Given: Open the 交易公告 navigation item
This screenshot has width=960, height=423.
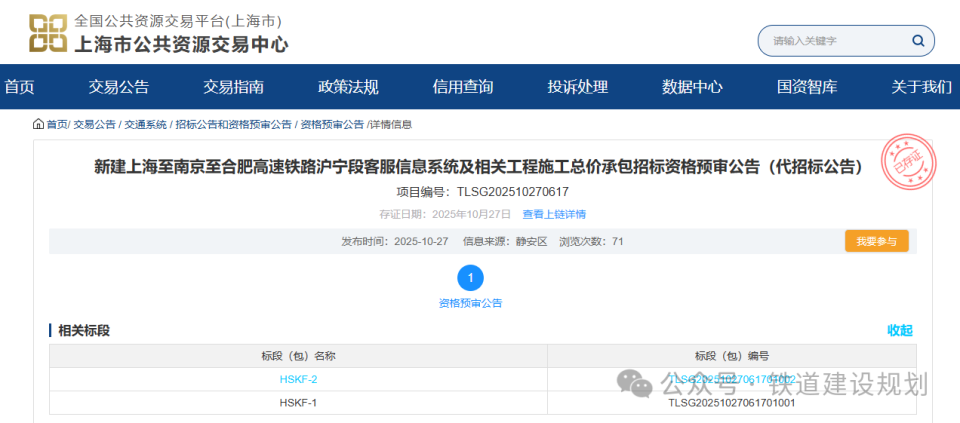Looking at the screenshot, I should (119, 87).
